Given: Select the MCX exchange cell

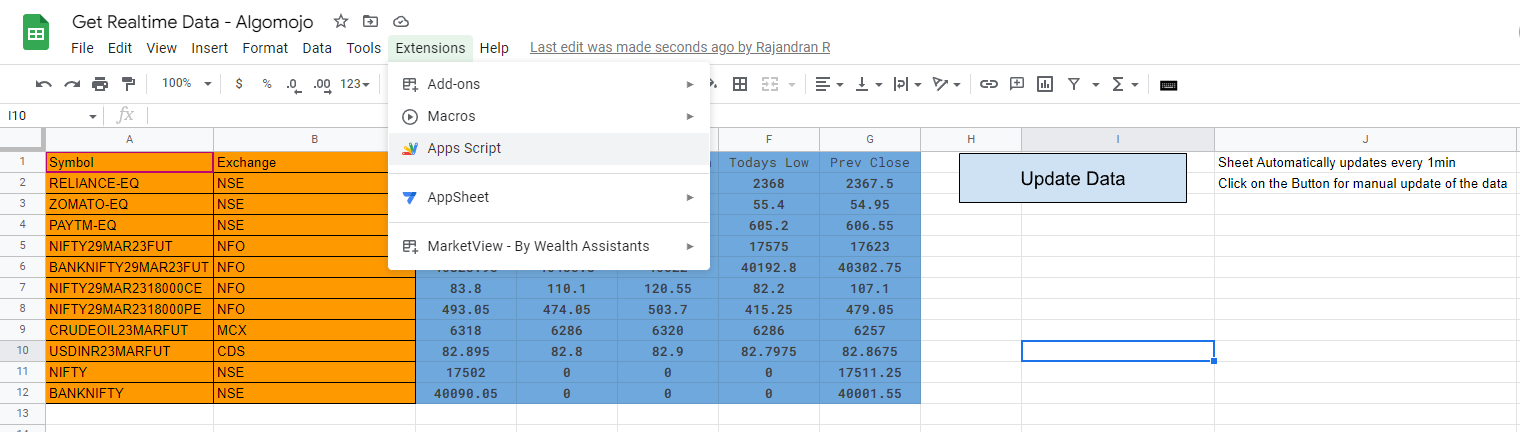Looking at the screenshot, I should [x=315, y=330].
